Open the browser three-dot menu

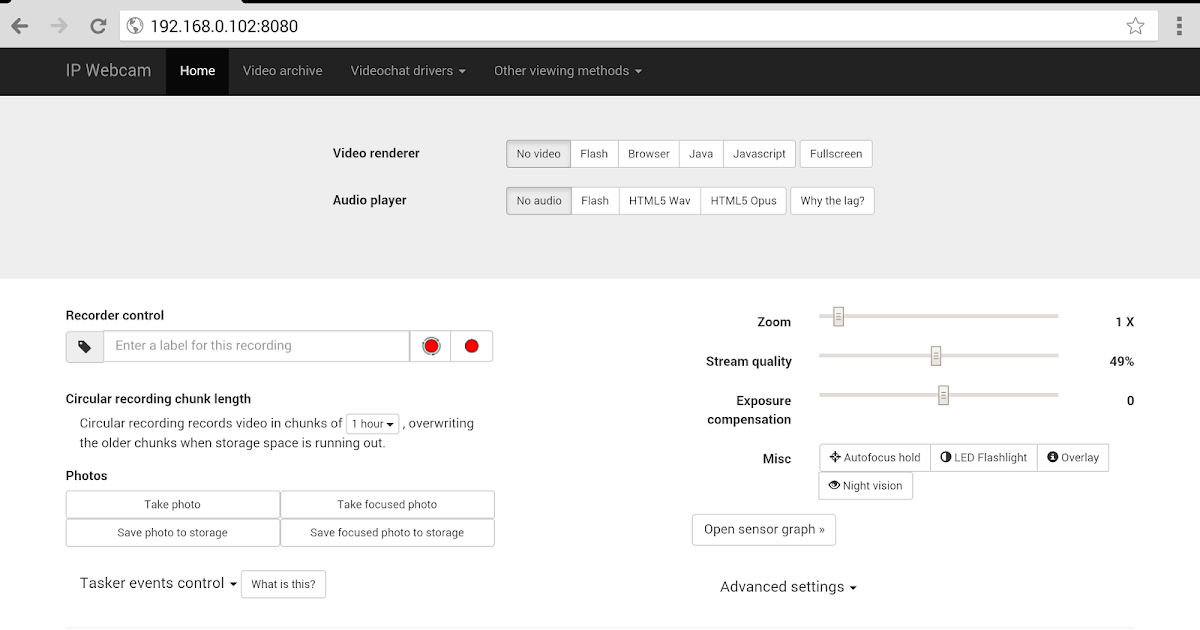1180,26
